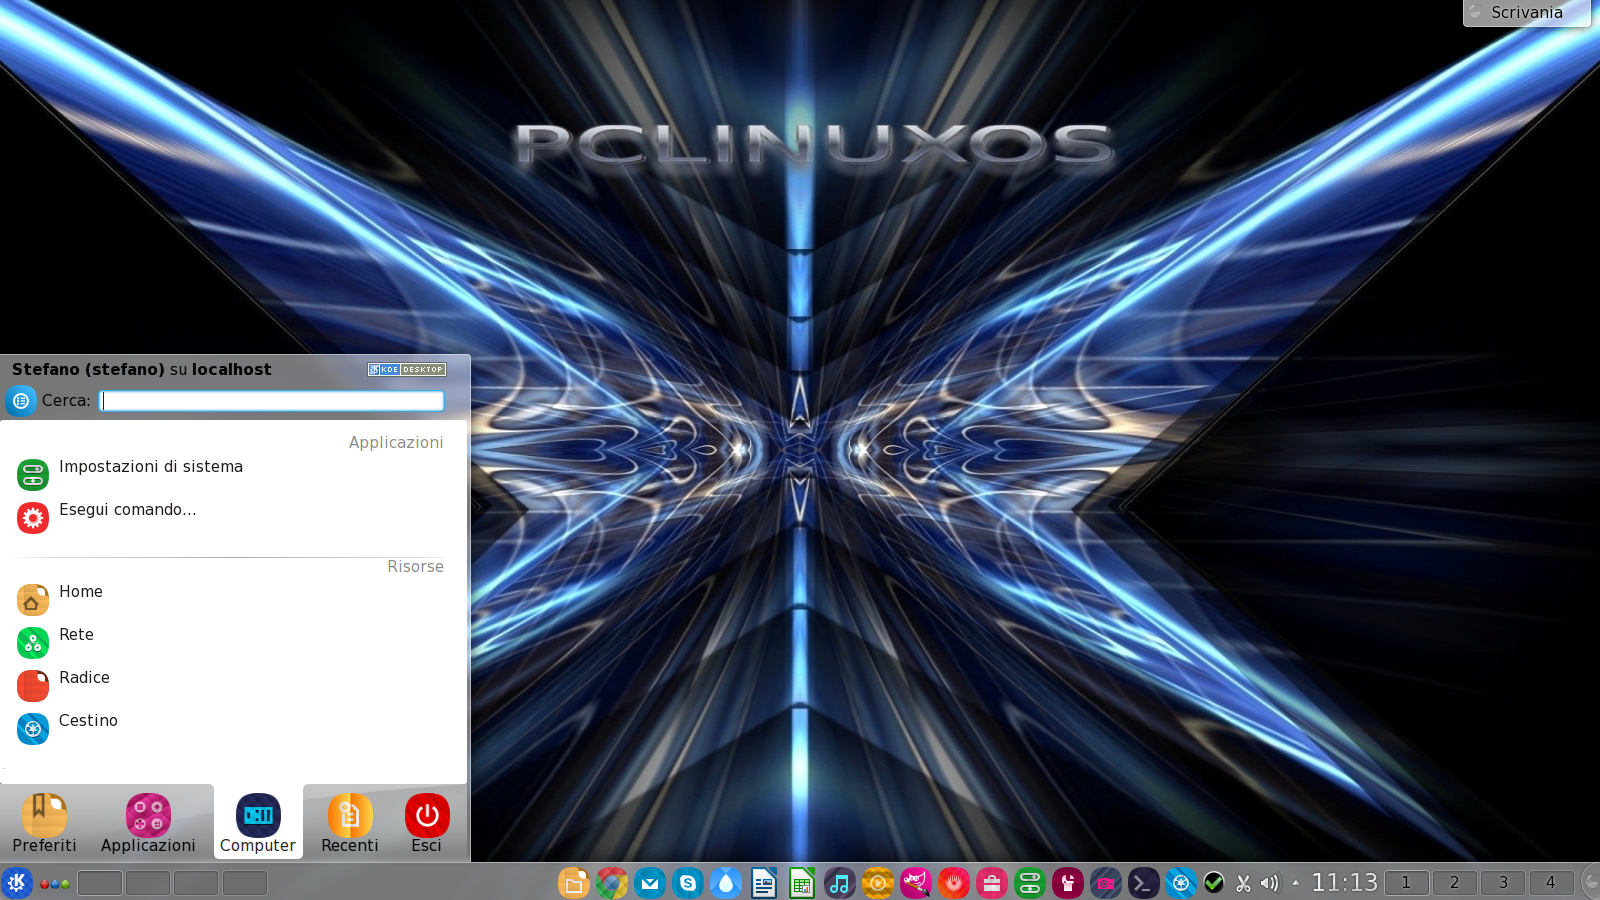Open the mail client envelope icon
The width and height of the screenshot is (1600, 900).
[649, 883]
